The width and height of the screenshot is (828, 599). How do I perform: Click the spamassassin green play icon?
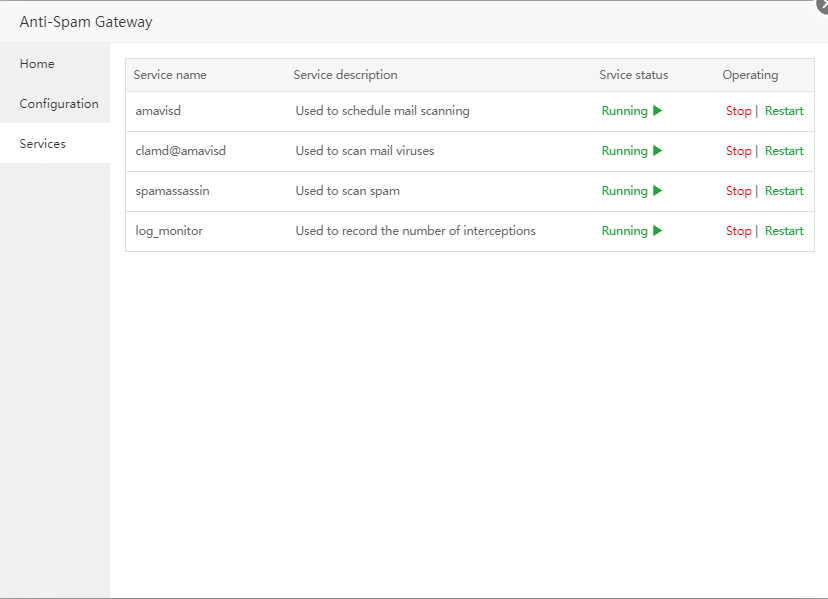pos(657,191)
